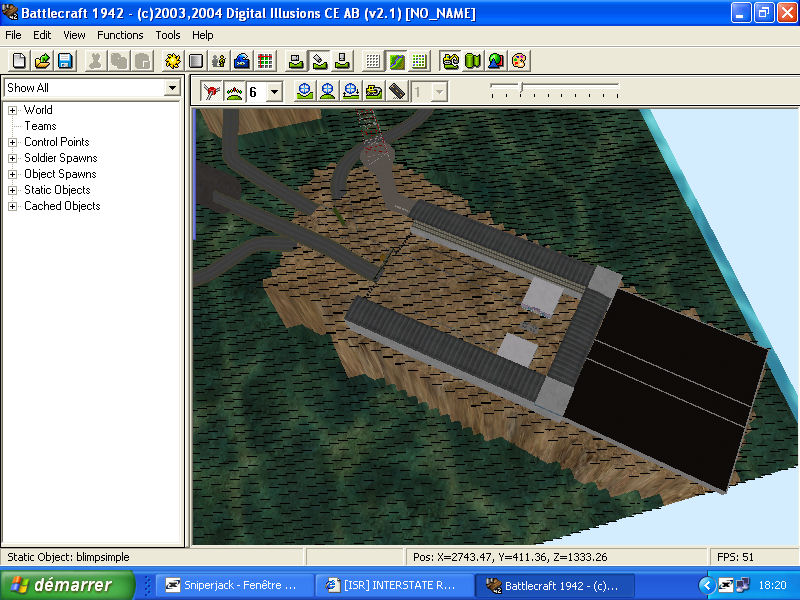Open the paint palette icon
Viewport: 800px width, 600px height.
click(519, 61)
